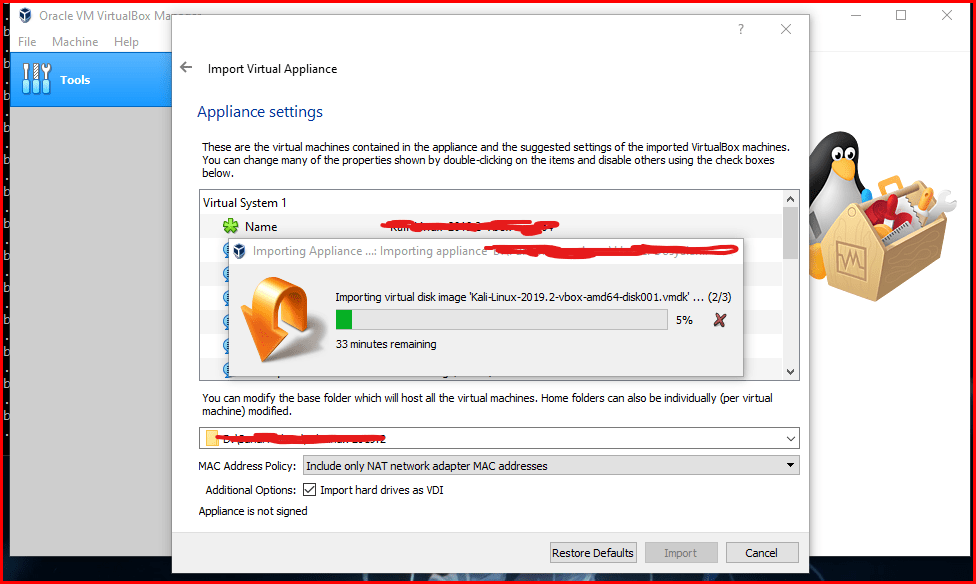Click the 'Appliance is not signed' text
976x584 pixels.
pos(253,511)
